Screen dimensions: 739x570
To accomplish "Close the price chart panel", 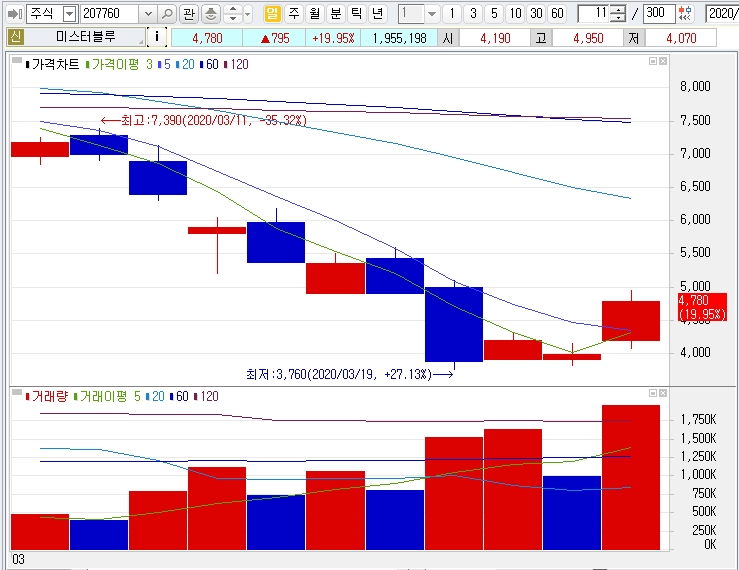I will [x=663, y=61].
